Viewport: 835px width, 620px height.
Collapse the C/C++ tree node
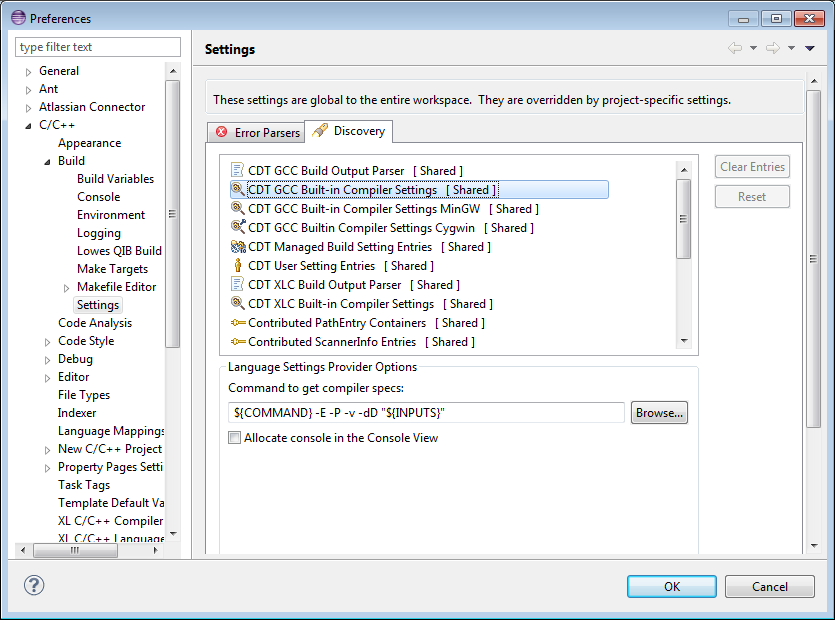coord(29,126)
